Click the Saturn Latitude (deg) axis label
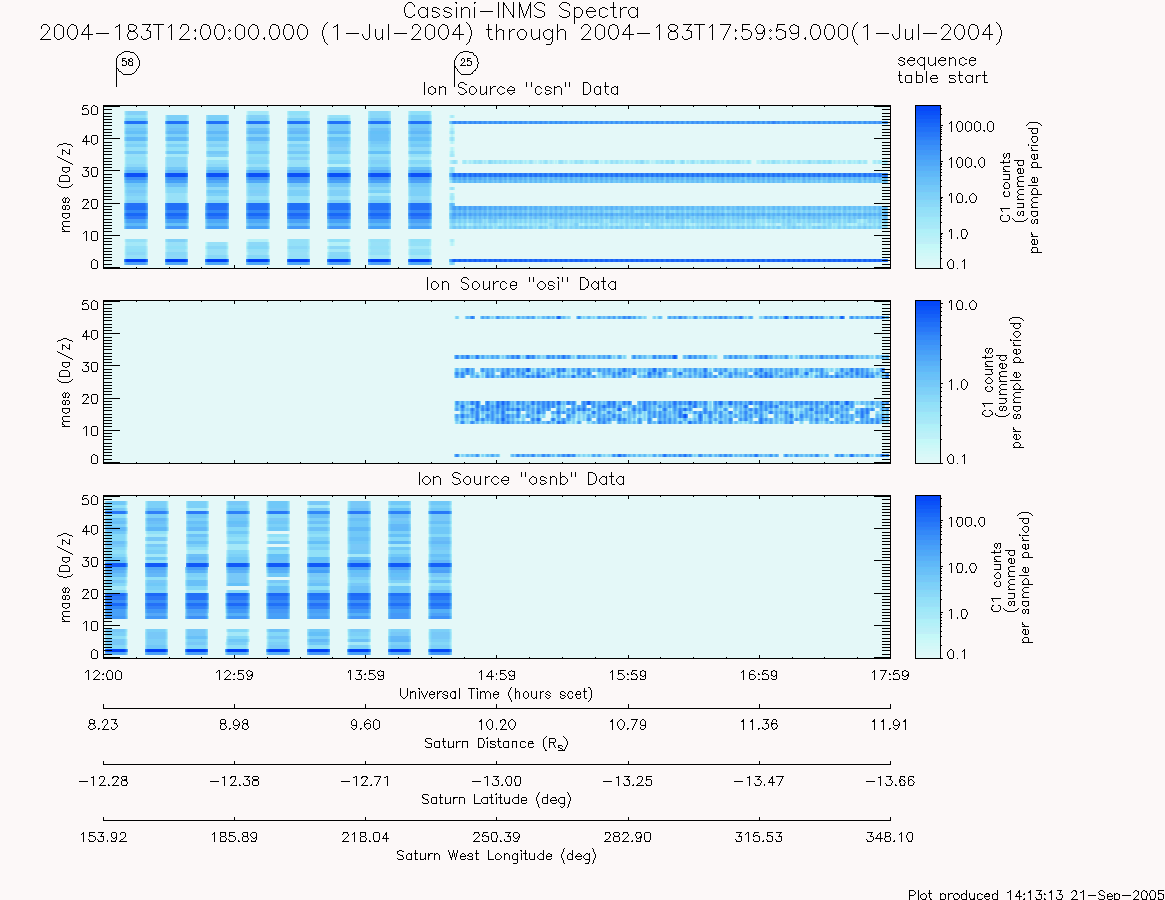1165x900 pixels. coord(496,800)
